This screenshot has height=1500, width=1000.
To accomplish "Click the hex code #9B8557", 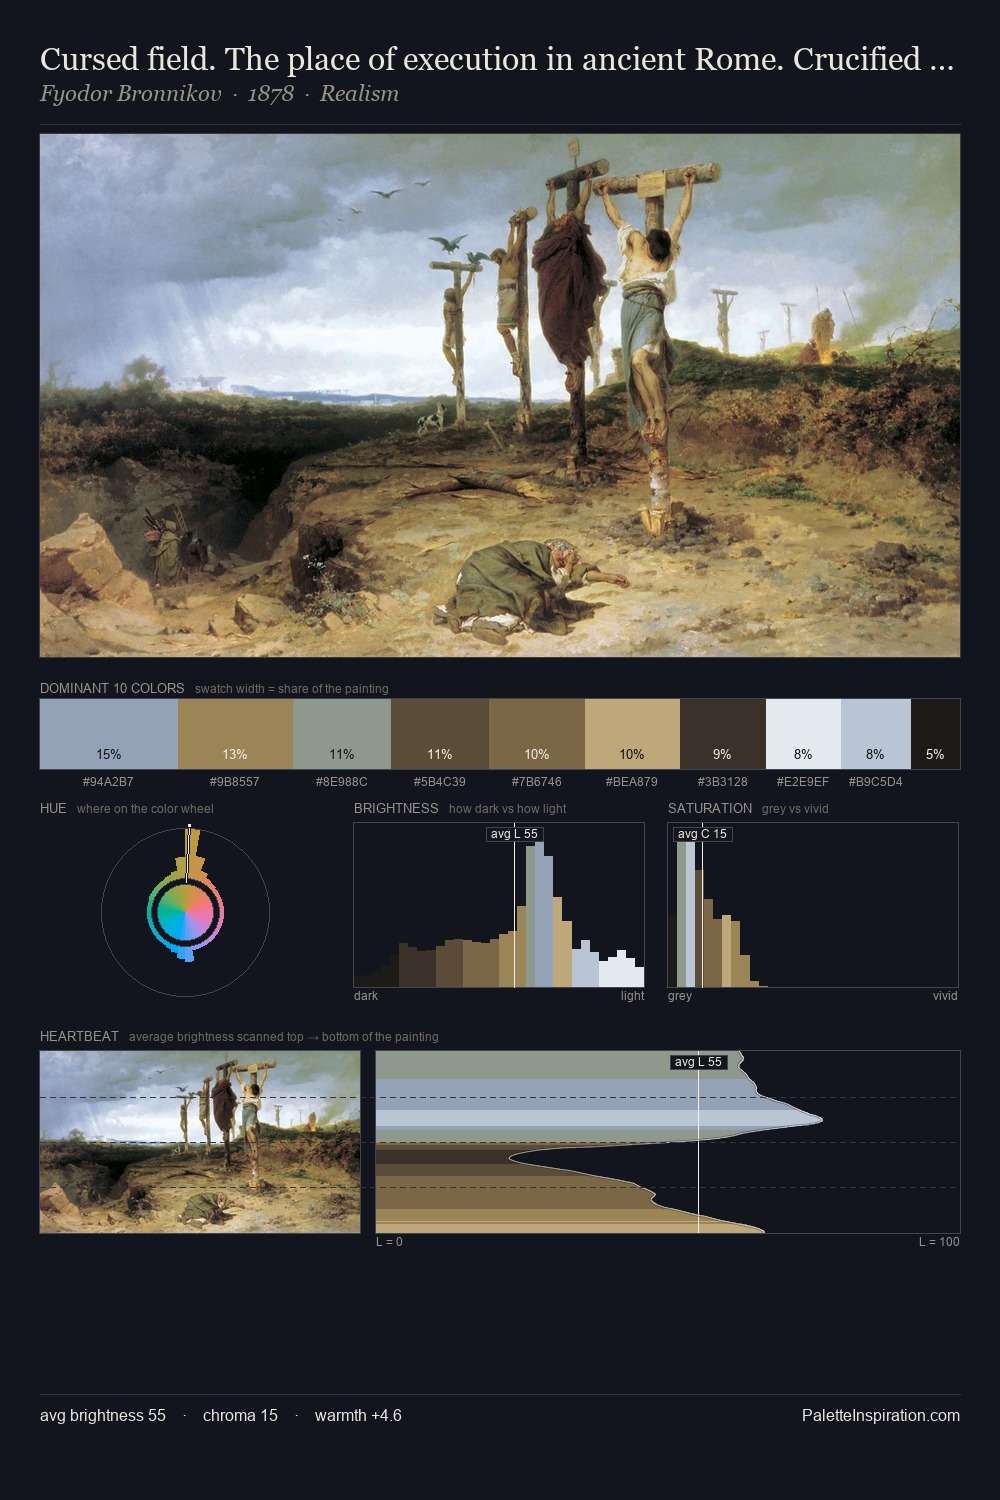I will pos(235,782).
